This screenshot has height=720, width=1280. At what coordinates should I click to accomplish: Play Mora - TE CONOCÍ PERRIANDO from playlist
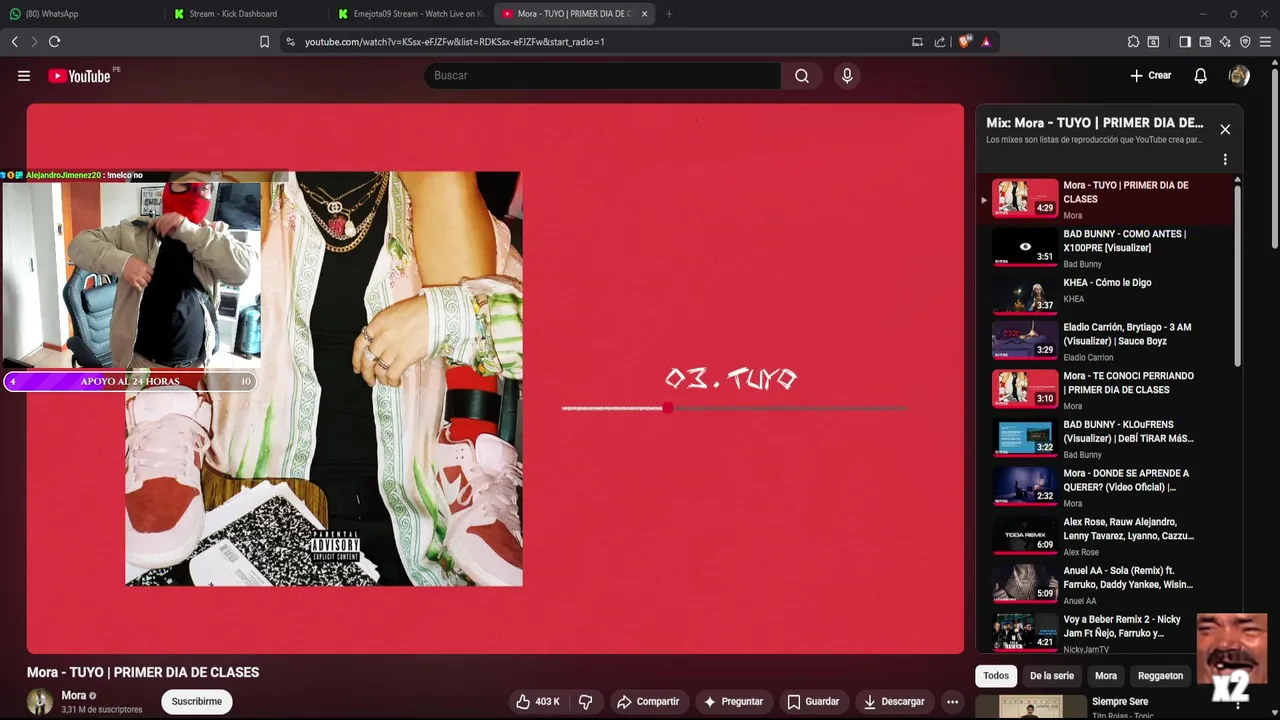point(1107,390)
